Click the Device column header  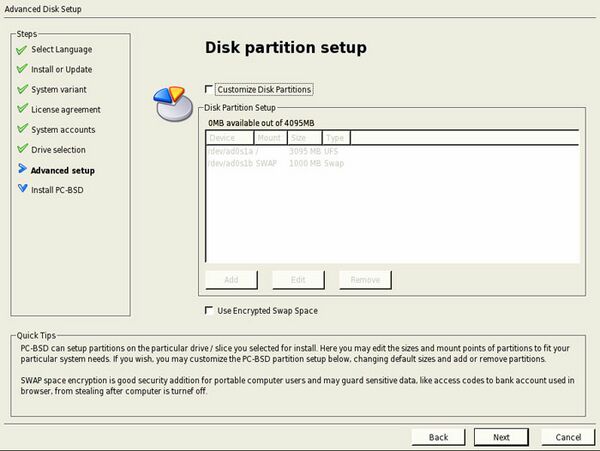point(230,138)
